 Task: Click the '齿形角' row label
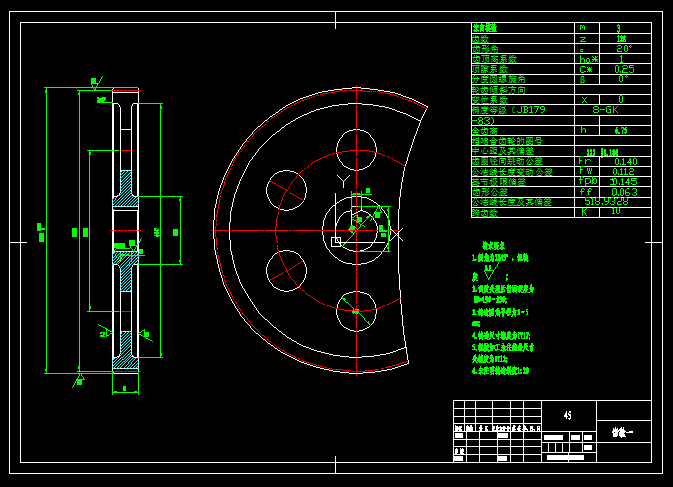[485, 49]
